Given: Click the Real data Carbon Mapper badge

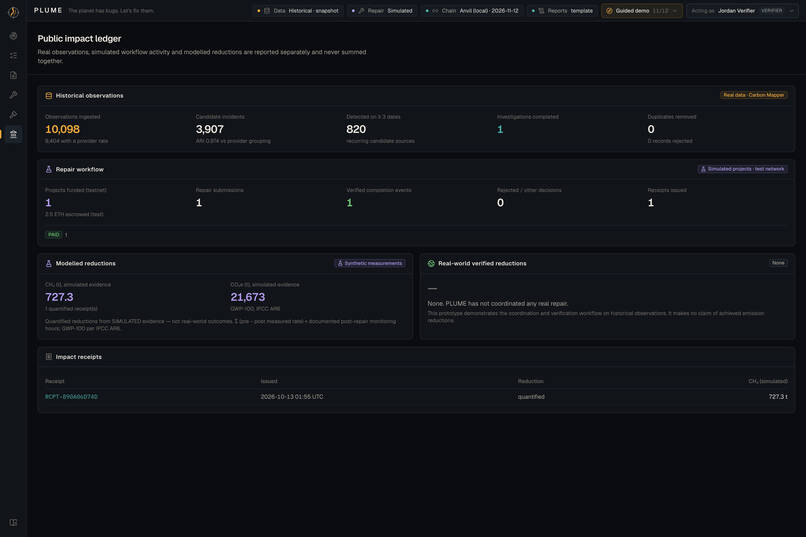Looking at the screenshot, I should 754,95.
